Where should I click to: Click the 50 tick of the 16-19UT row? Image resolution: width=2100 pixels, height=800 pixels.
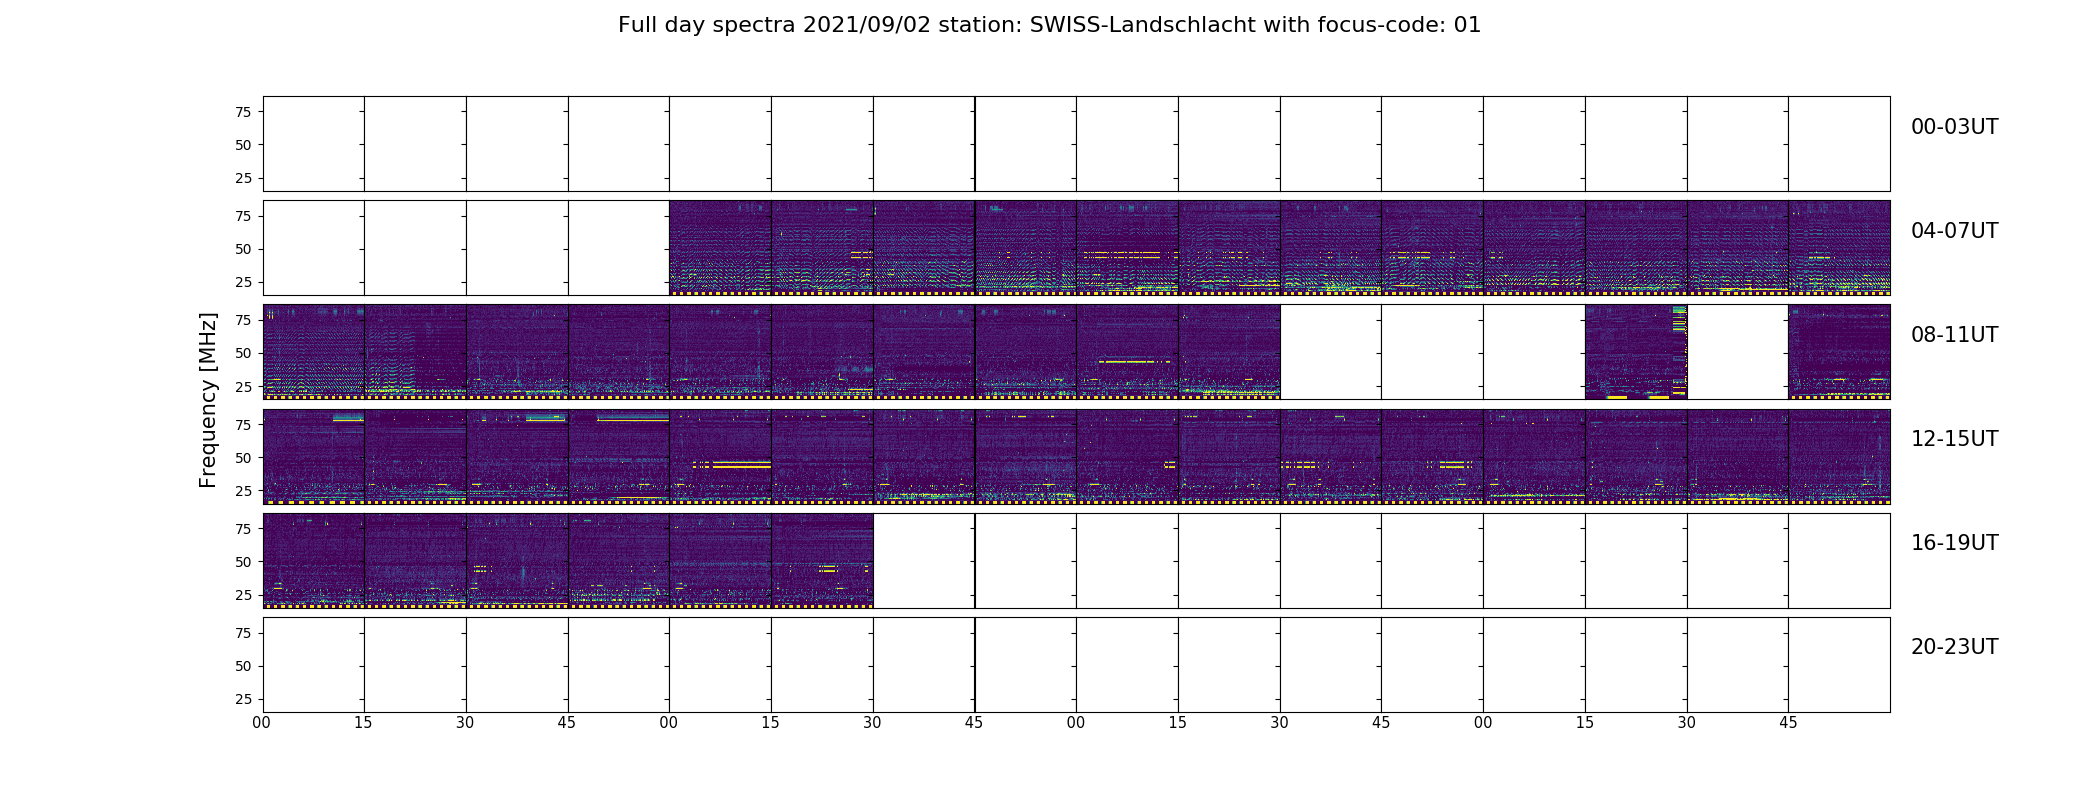(243, 562)
